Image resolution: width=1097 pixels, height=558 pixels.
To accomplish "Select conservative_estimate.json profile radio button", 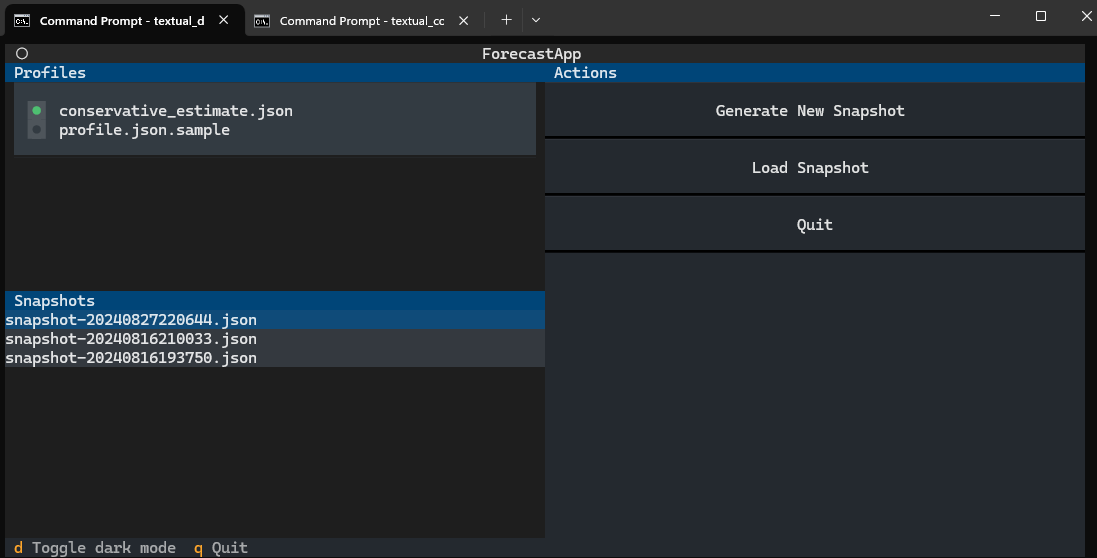I will (36, 110).
